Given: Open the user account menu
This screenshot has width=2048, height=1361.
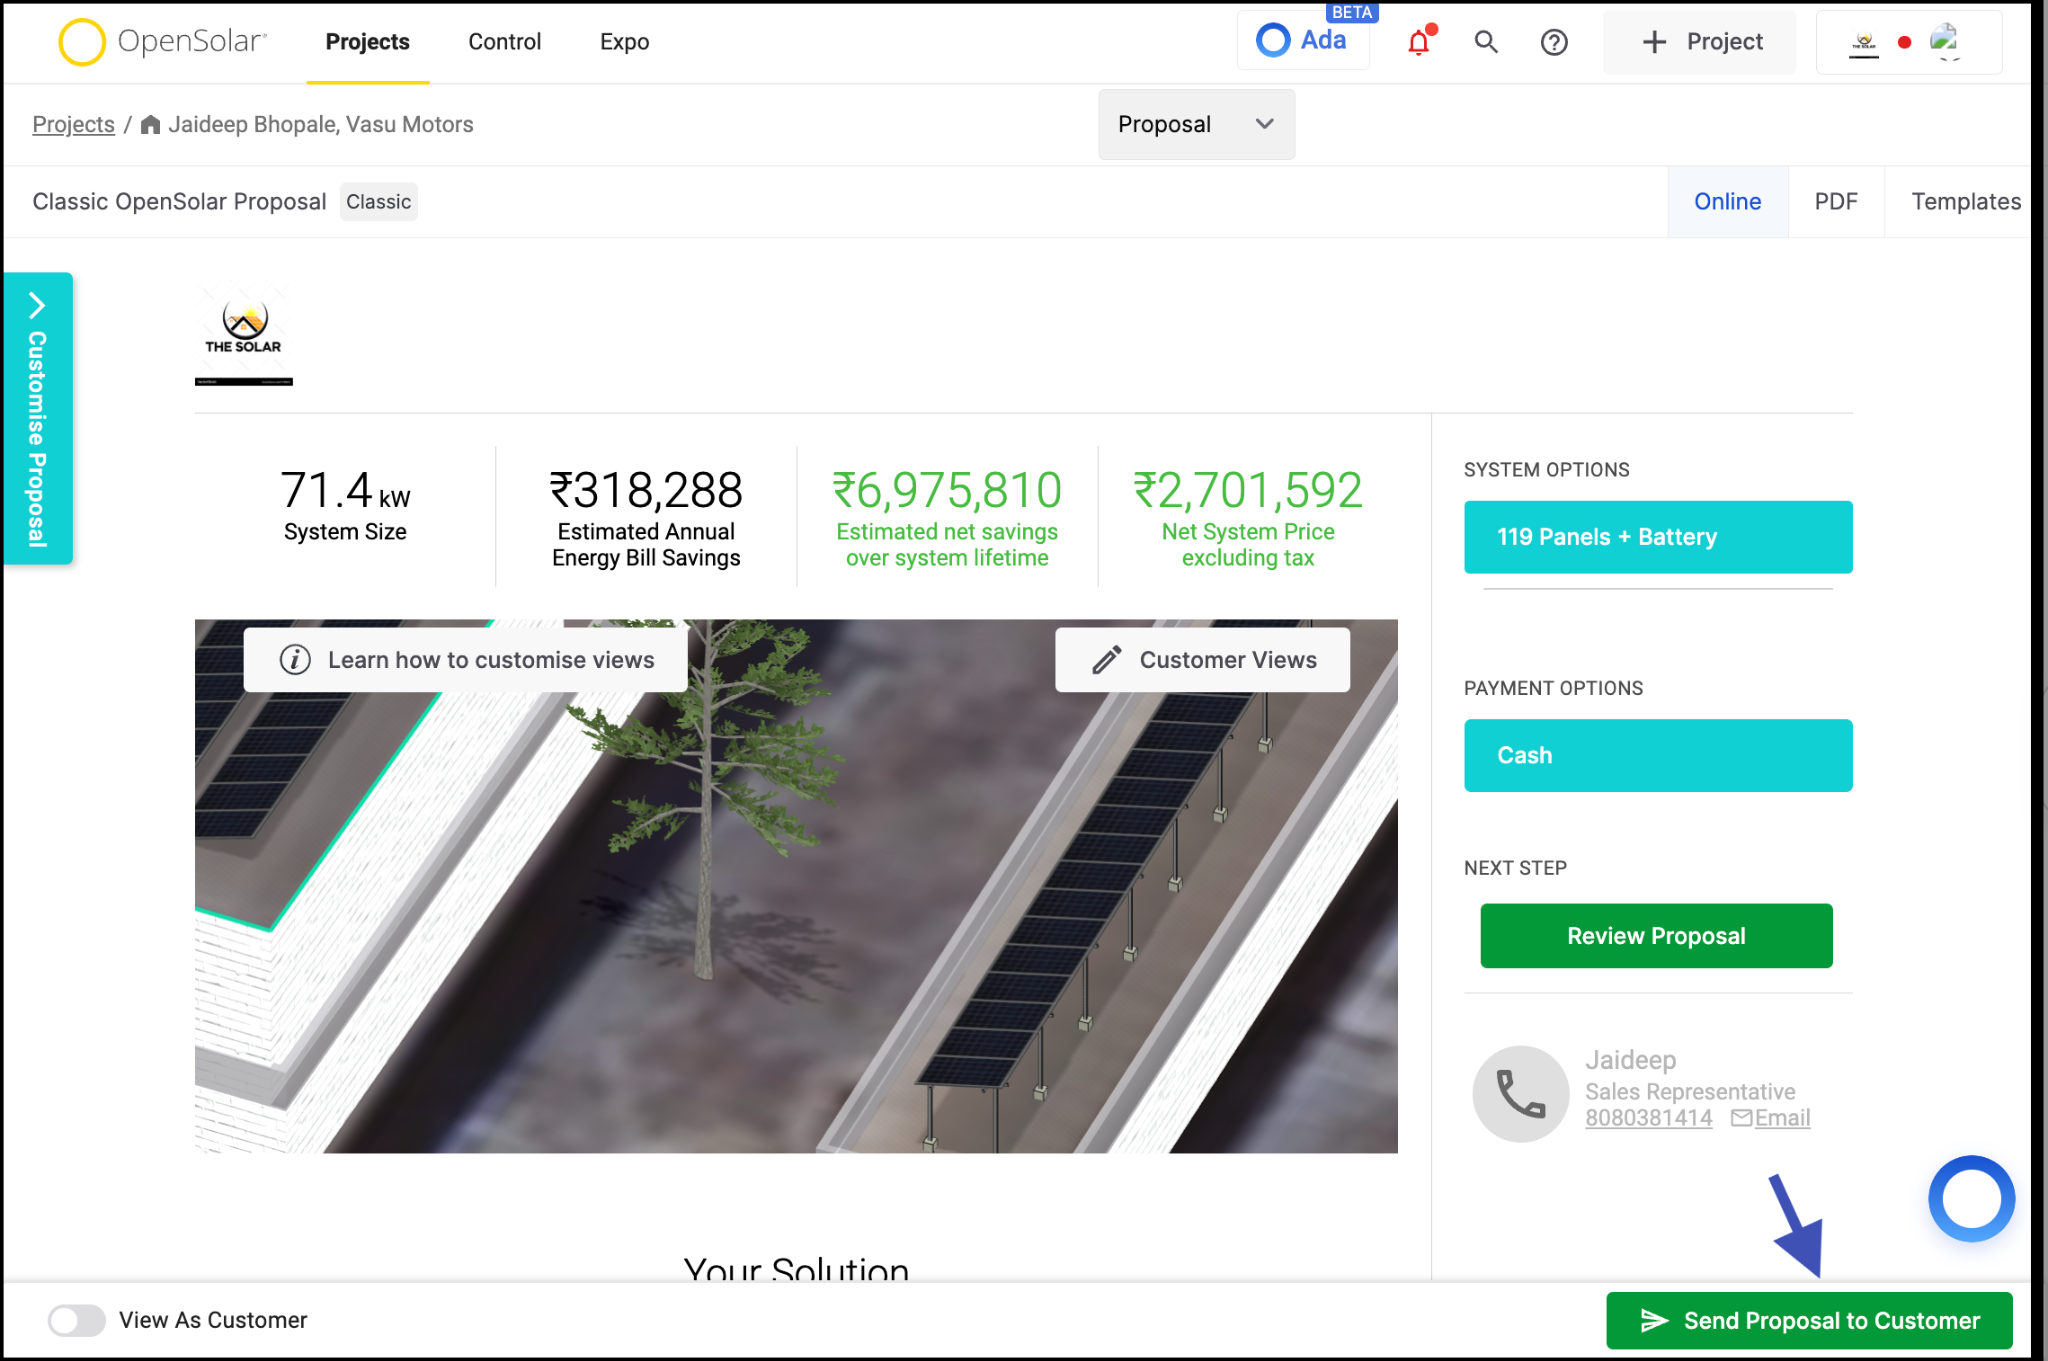Looking at the screenshot, I should coord(1909,42).
